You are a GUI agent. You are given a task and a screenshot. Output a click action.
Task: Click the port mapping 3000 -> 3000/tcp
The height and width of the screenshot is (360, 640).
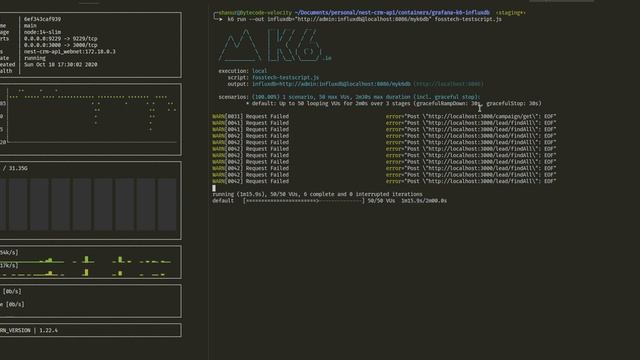point(60,45)
